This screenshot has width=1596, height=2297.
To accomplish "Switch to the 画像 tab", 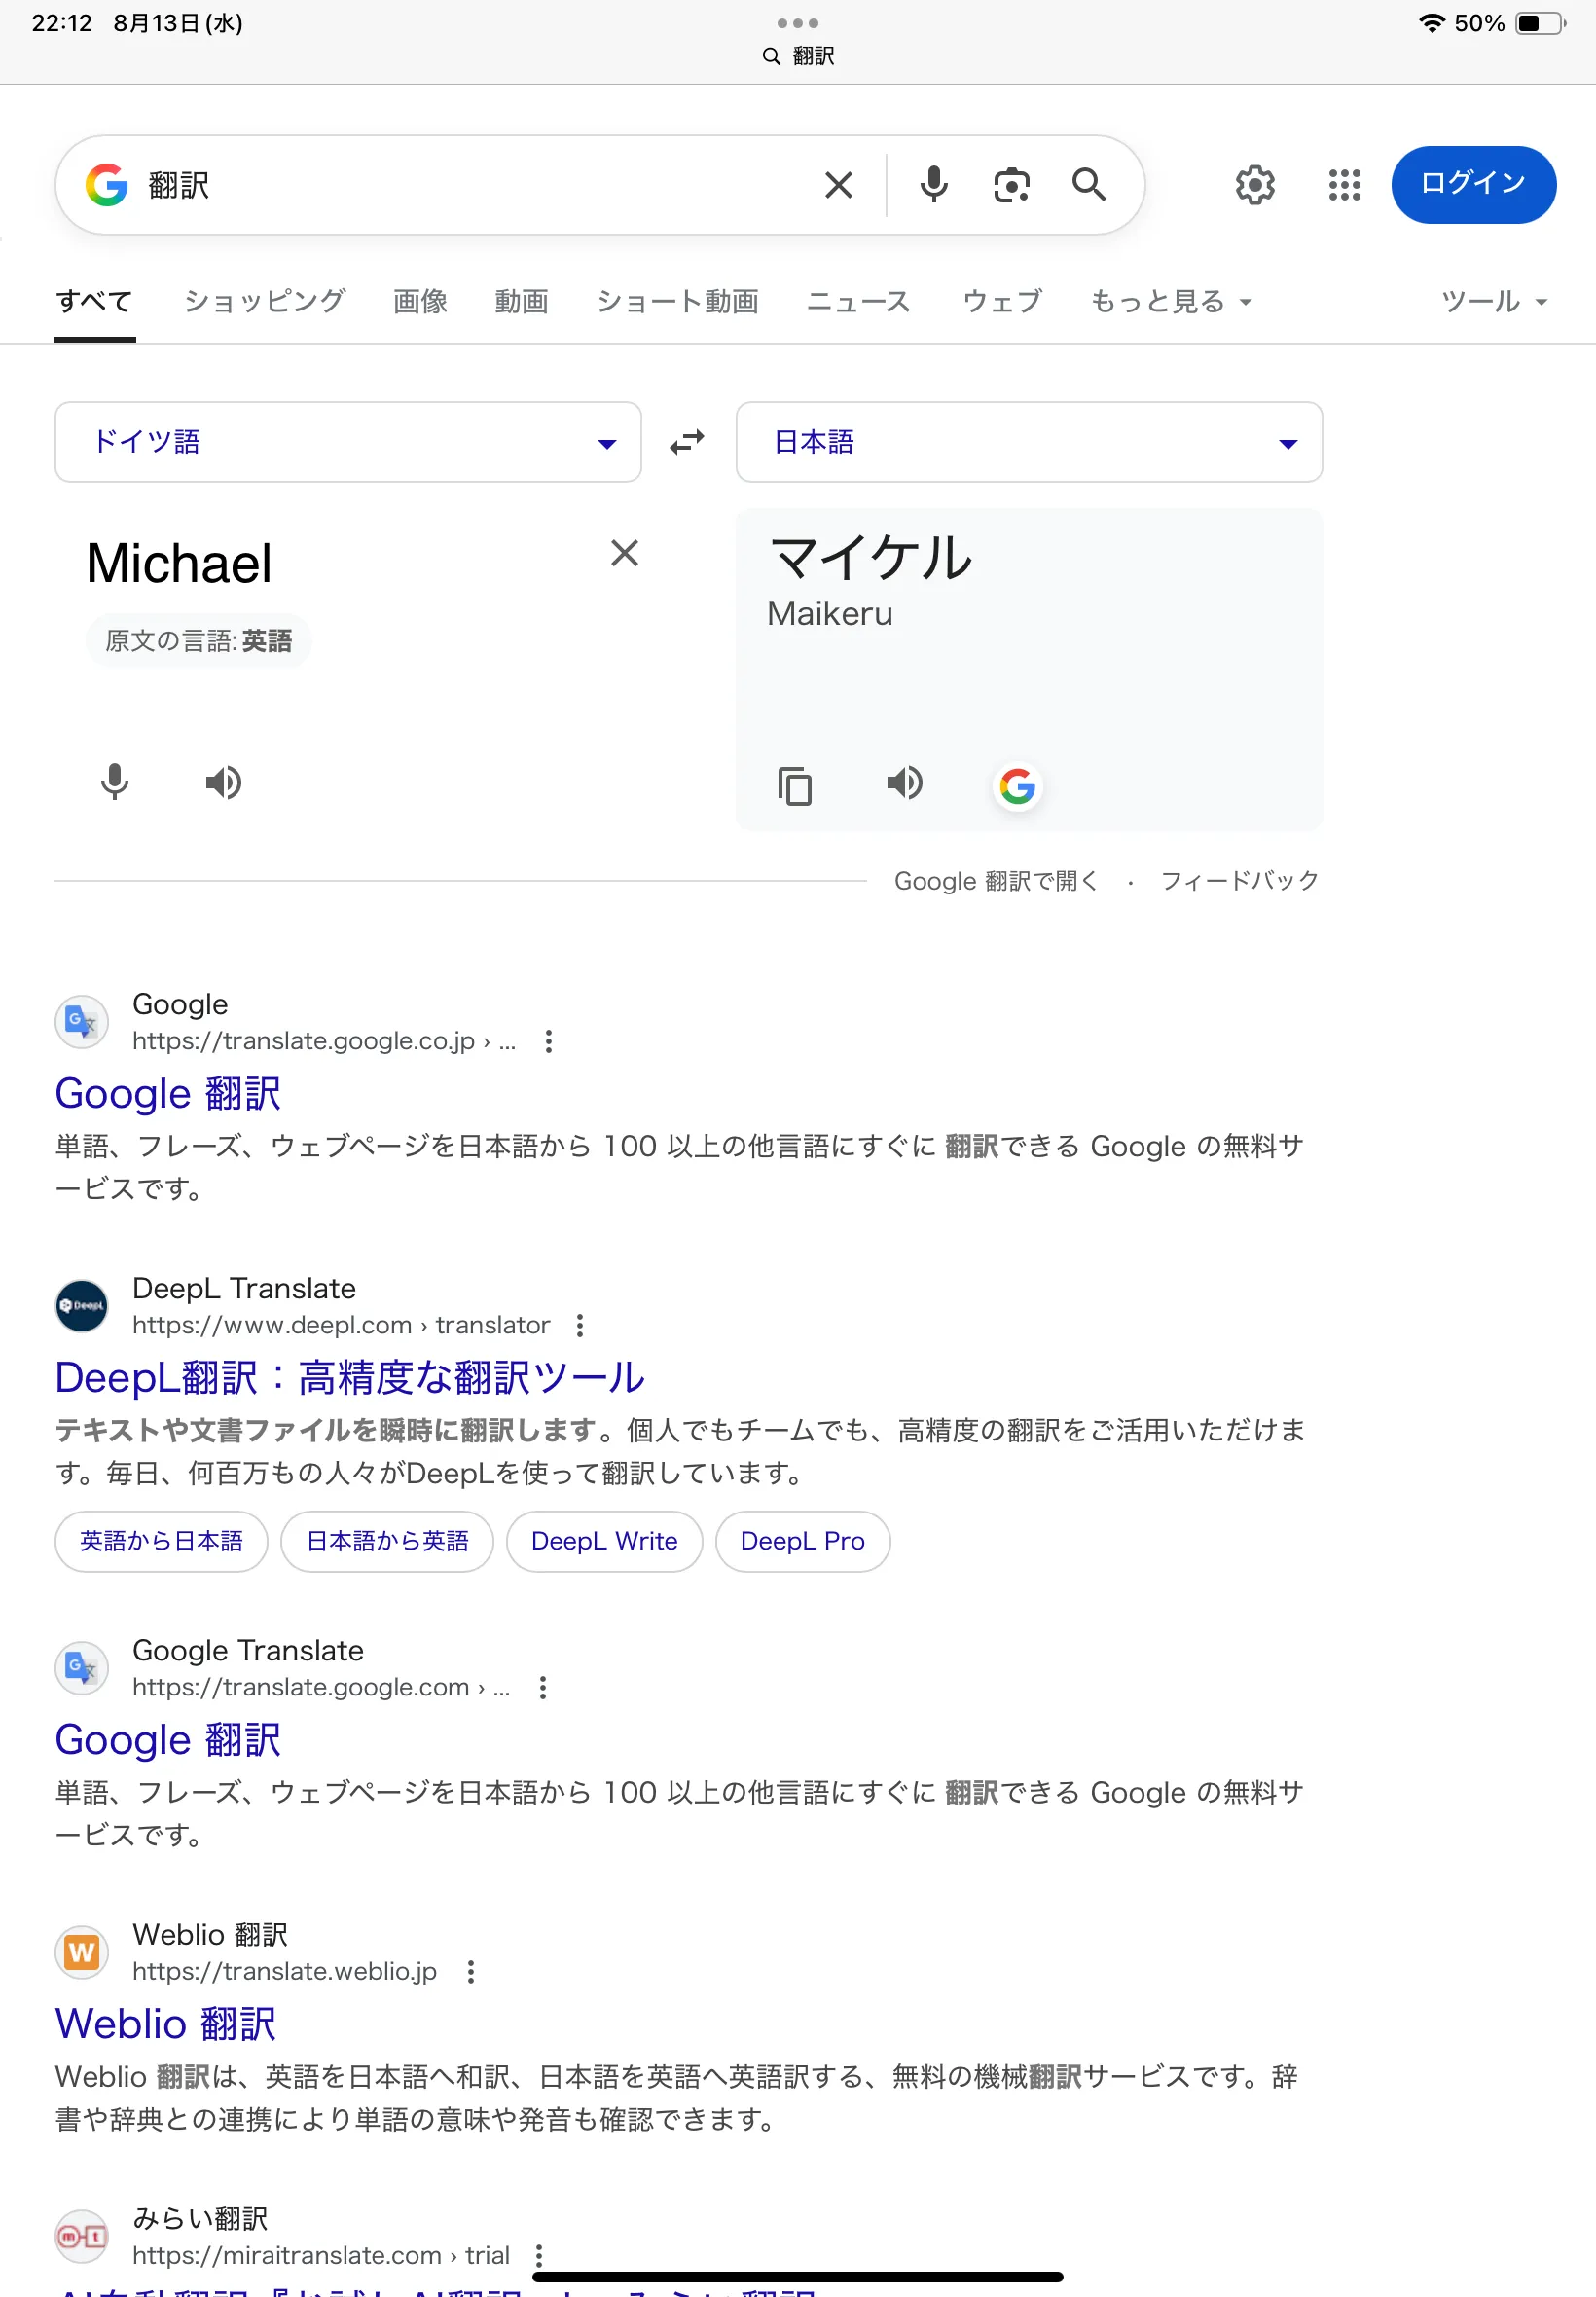I will [x=420, y=301].
